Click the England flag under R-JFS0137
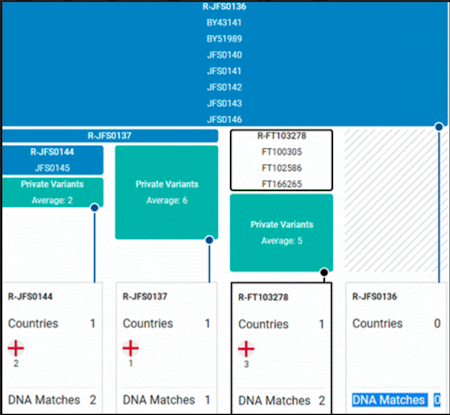 130,348
